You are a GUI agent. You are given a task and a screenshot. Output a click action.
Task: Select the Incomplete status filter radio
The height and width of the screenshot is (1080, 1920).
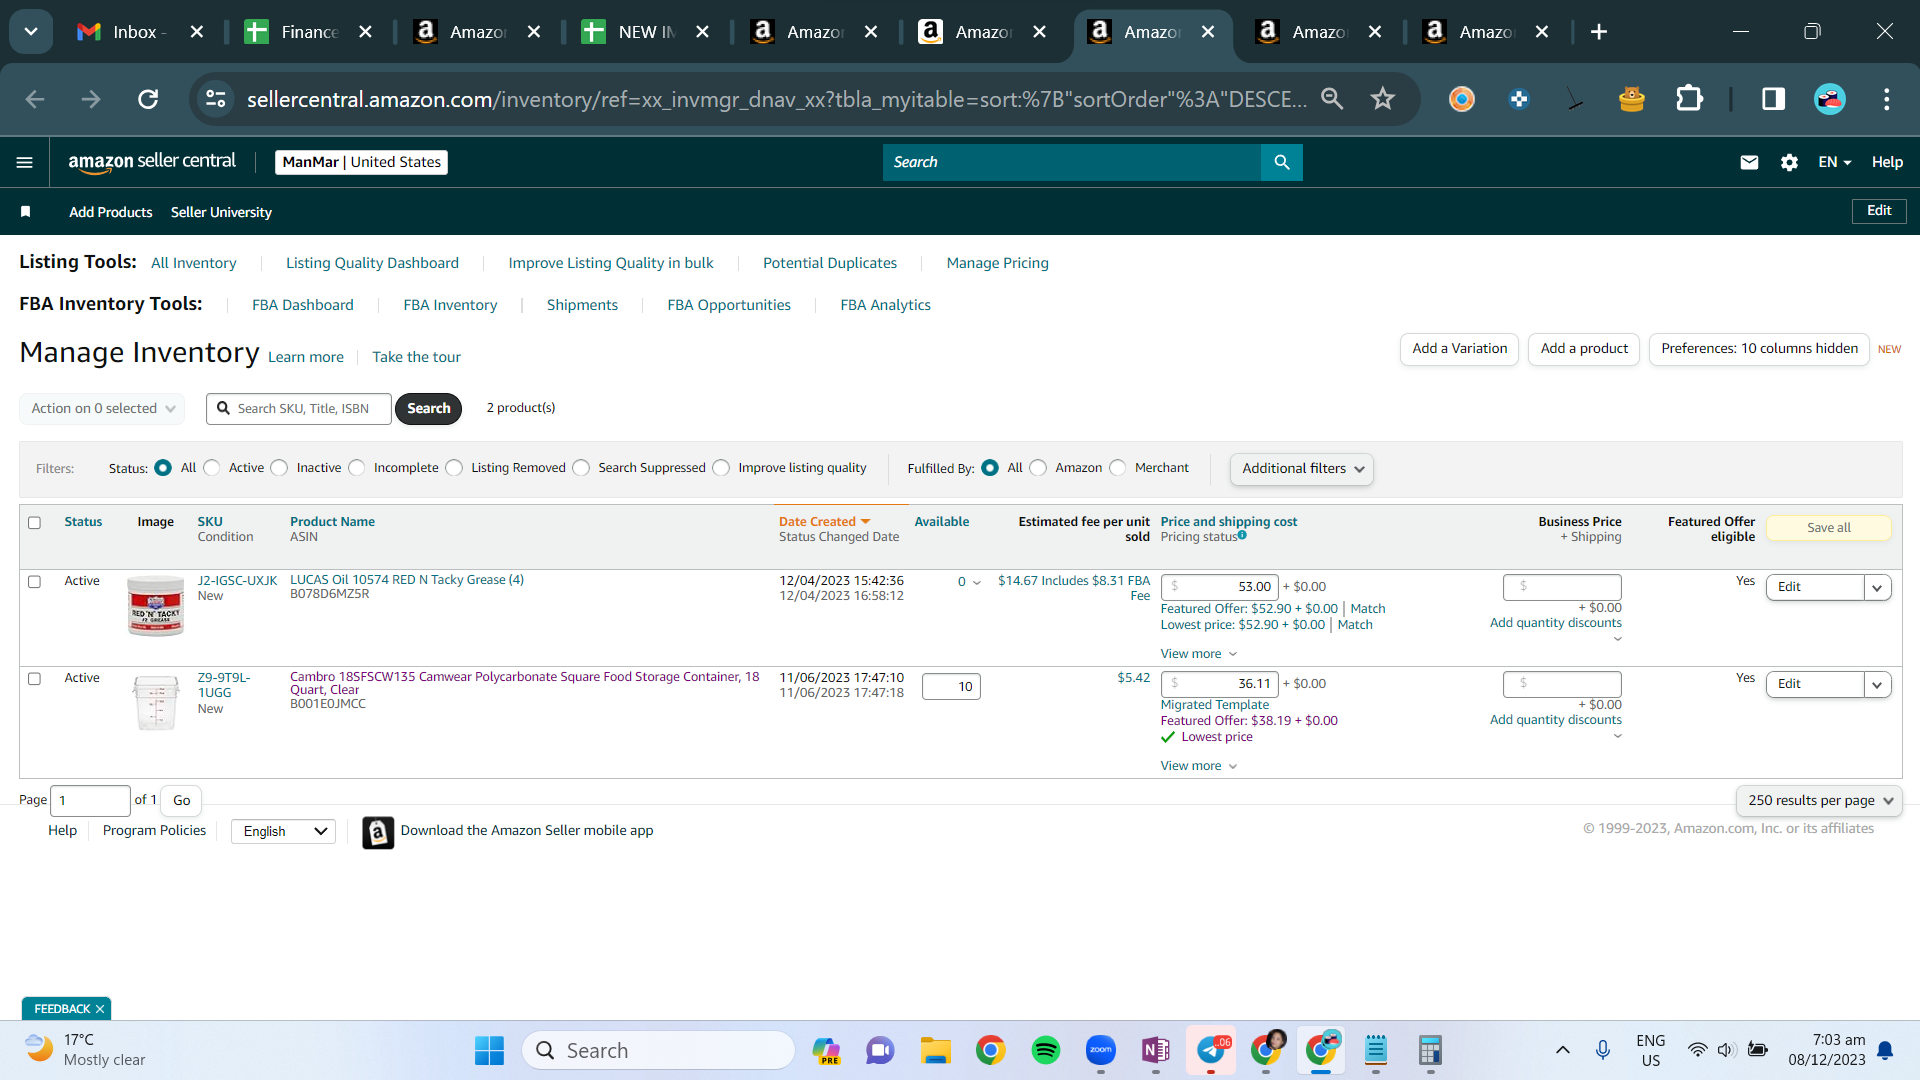[357, 468]
